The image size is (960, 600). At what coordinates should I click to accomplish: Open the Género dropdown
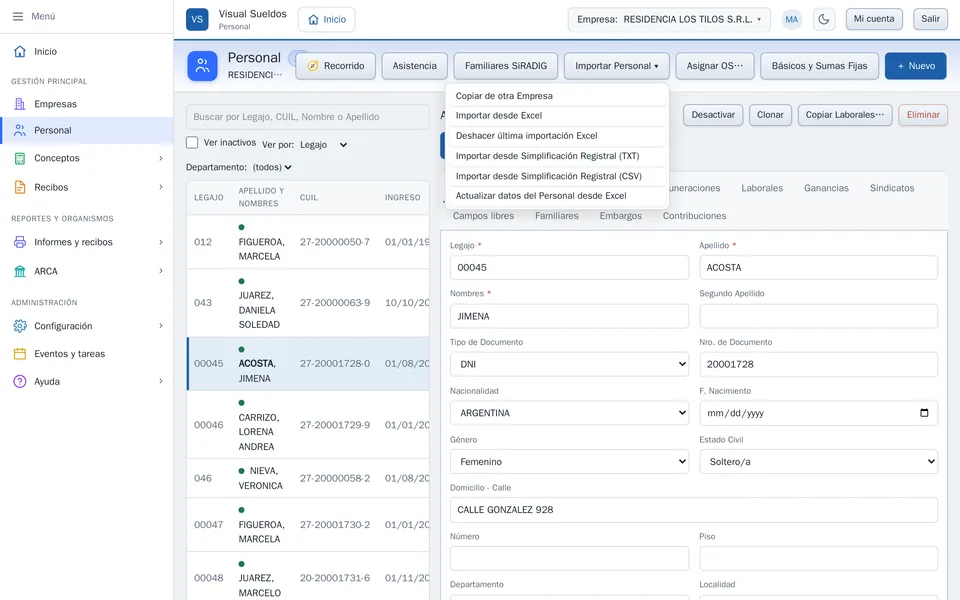[569, 462]
